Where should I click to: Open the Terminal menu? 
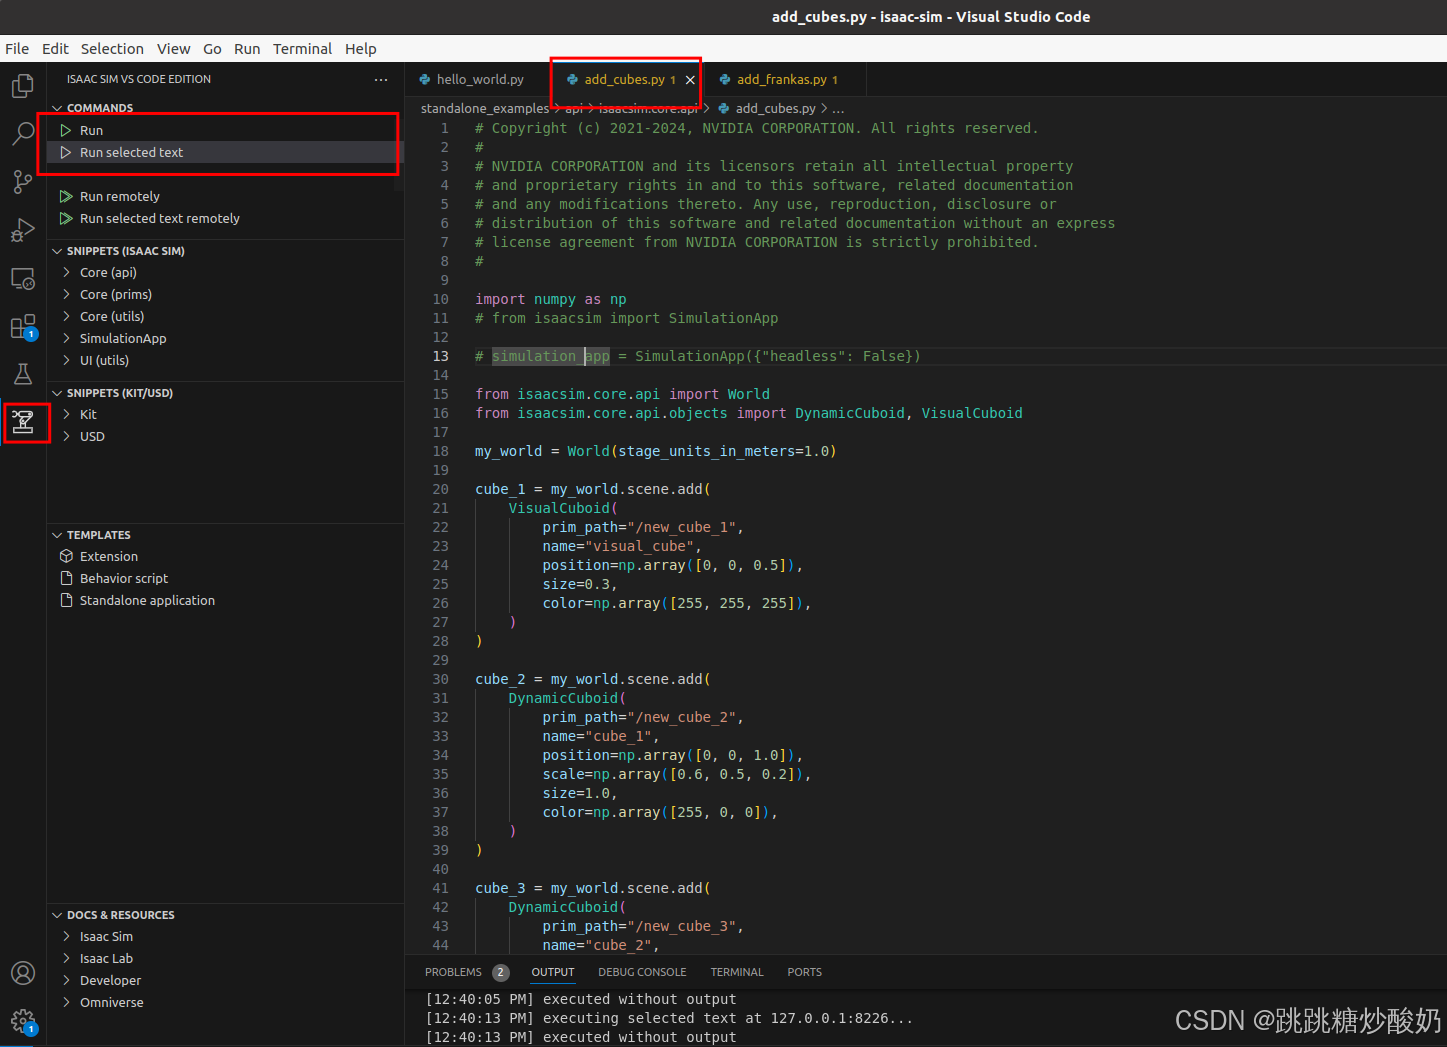pyautogui.click(x=302, y=48)
